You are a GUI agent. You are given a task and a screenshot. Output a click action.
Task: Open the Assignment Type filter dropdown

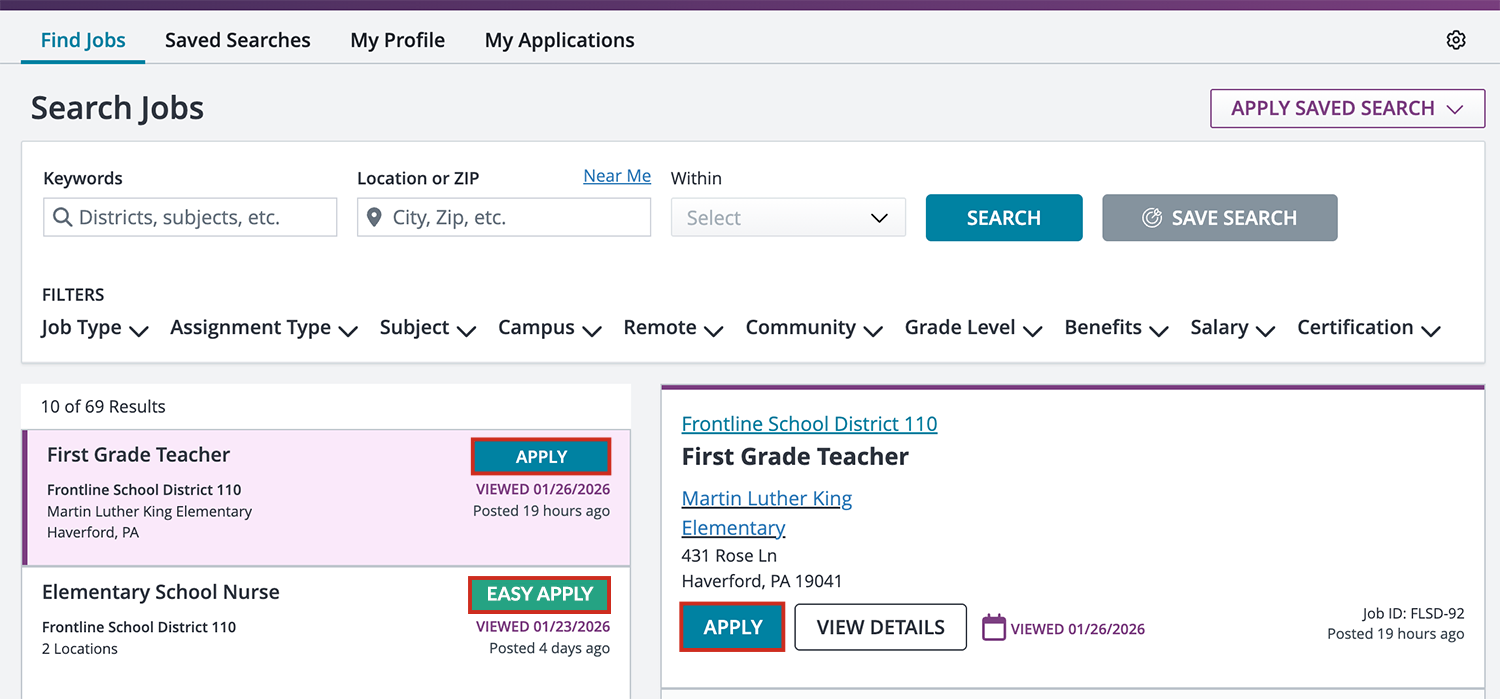(x=264, y=328)
